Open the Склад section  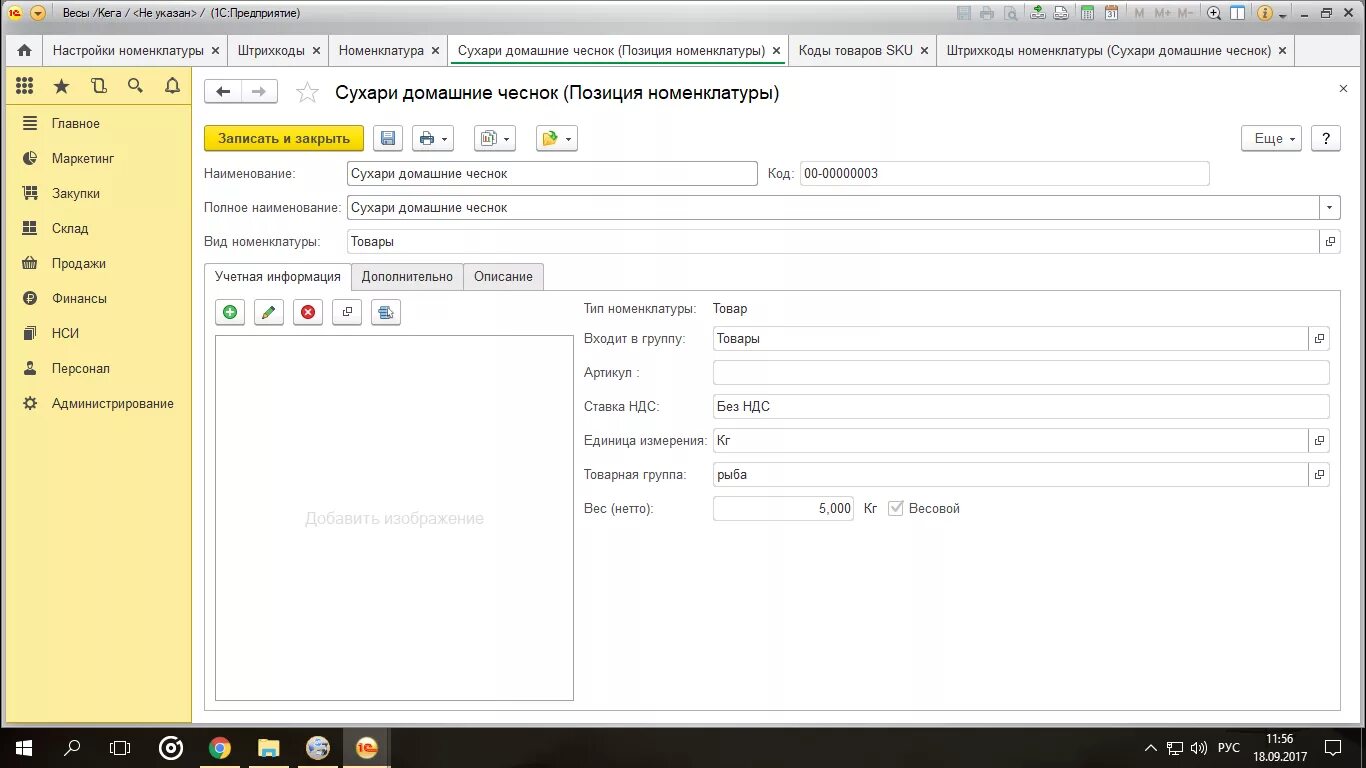click(x=70, y=228)
